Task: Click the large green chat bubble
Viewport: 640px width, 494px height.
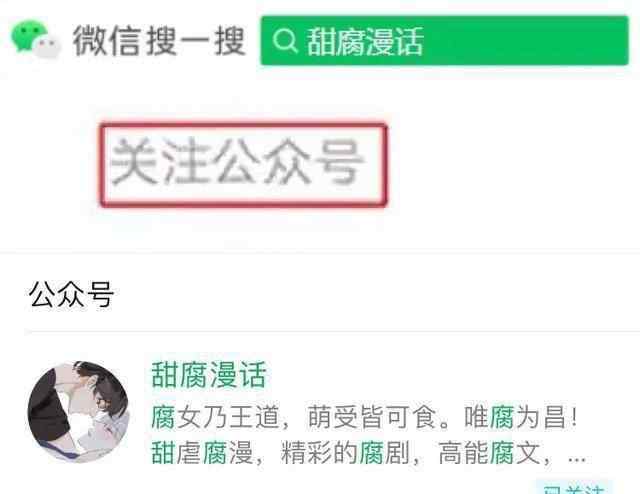Action: click(x=29, y=36)
